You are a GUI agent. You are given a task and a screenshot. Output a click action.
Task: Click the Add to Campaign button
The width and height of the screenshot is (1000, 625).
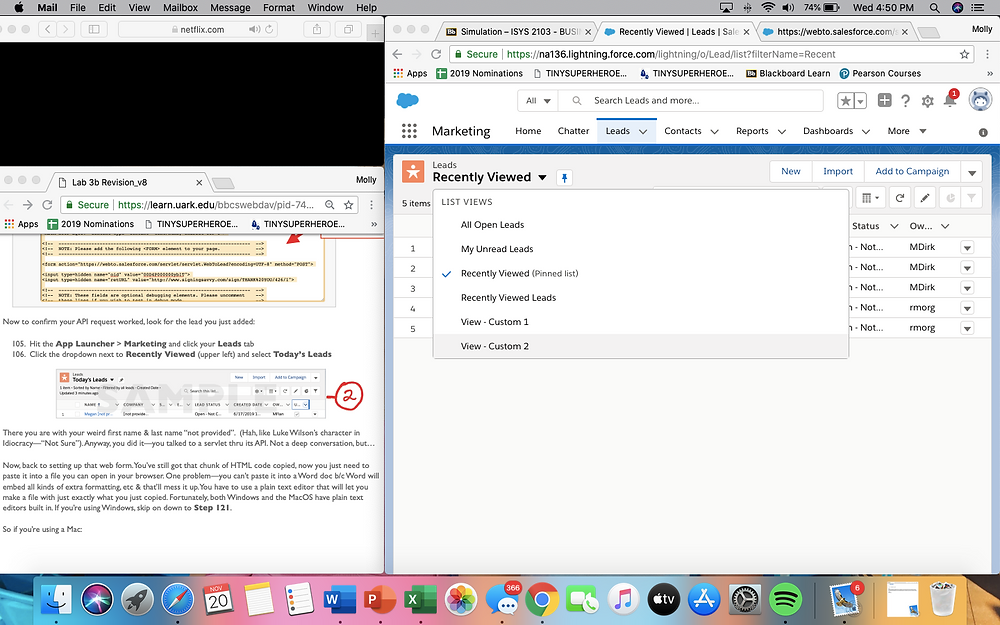(x=912, y=172)
